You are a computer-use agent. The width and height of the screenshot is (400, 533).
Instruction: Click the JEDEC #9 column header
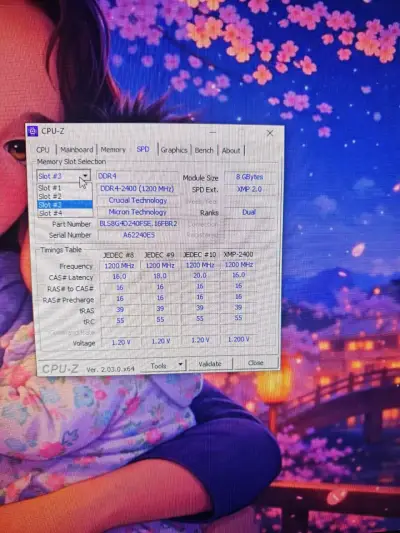tap(159, 255)
